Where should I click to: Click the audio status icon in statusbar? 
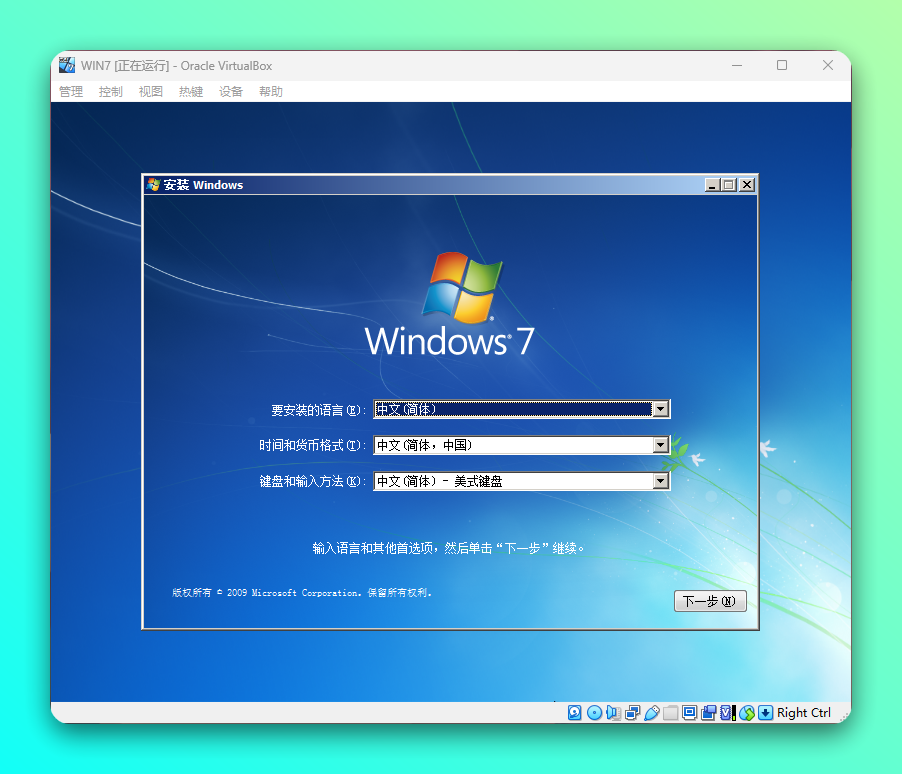pyautogui.click(x=613, y=712)
